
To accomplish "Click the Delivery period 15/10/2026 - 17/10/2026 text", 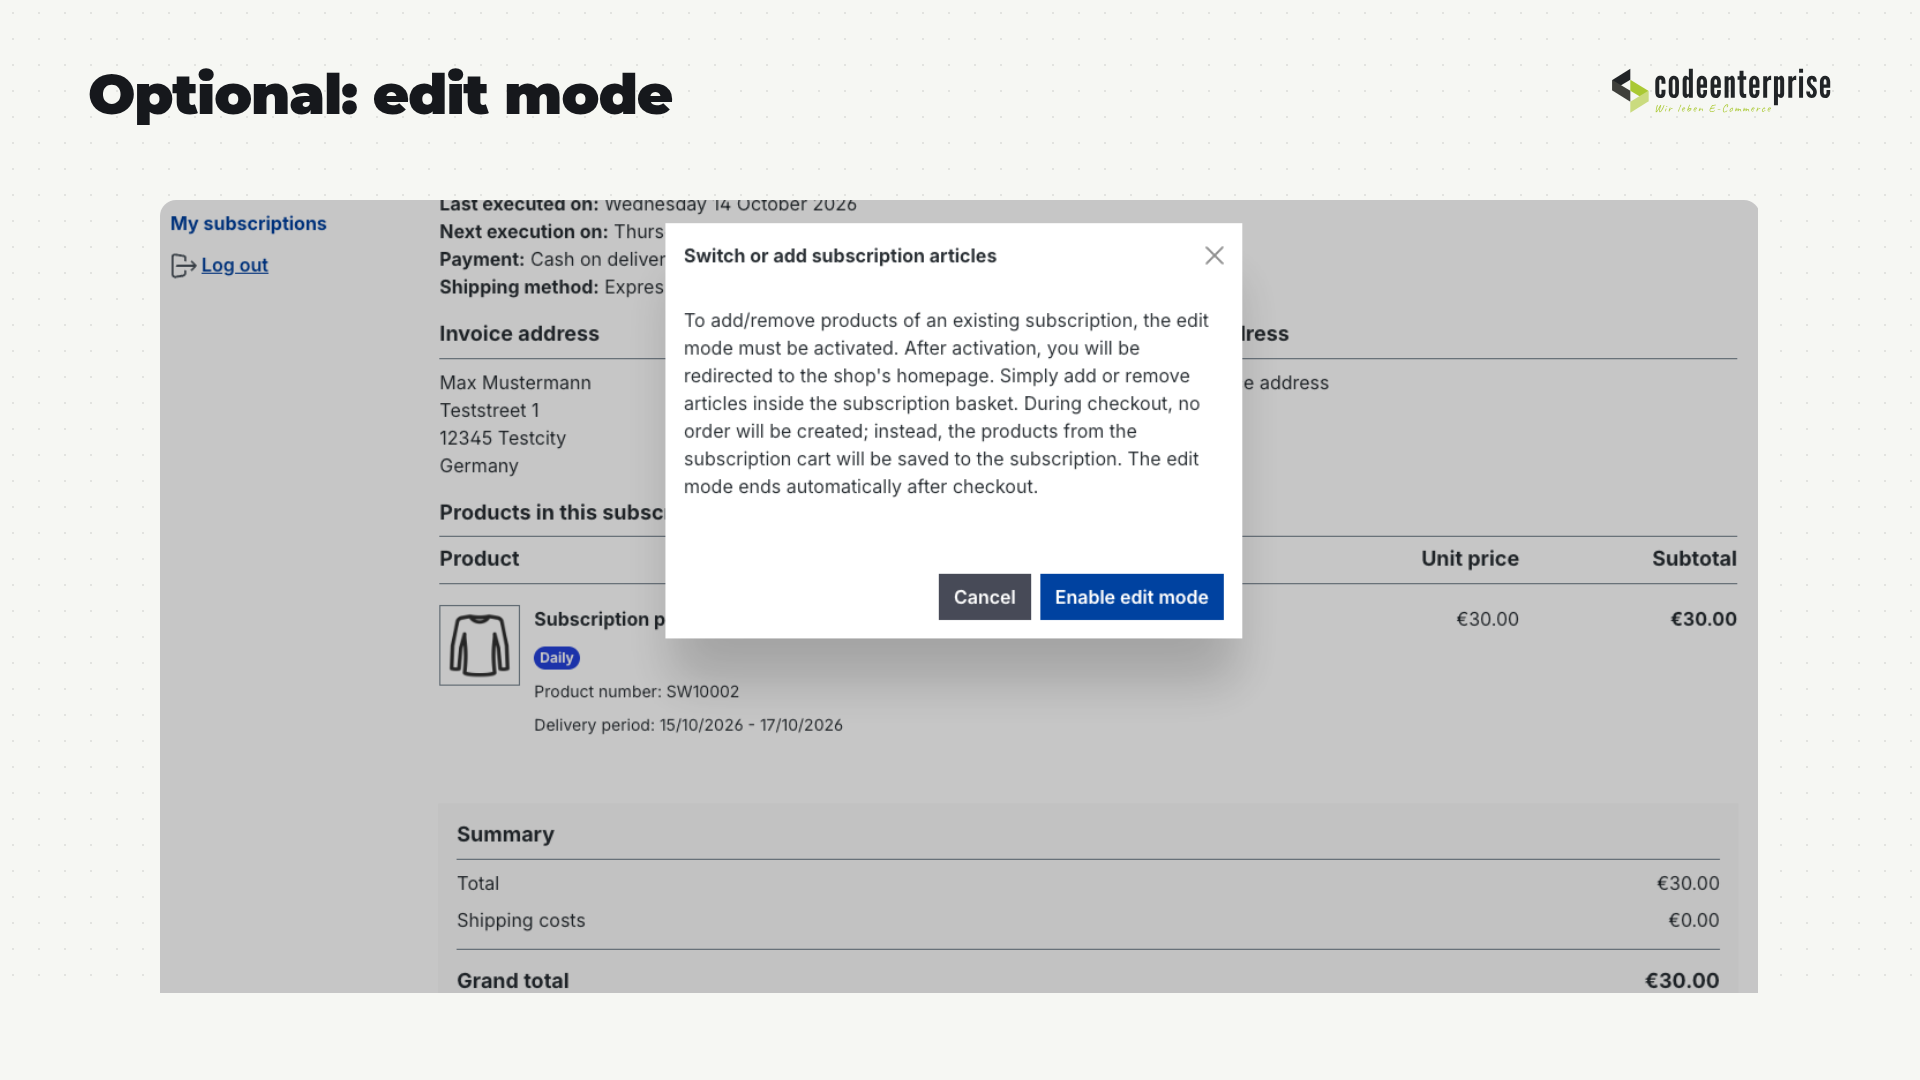I will (688, 725).
